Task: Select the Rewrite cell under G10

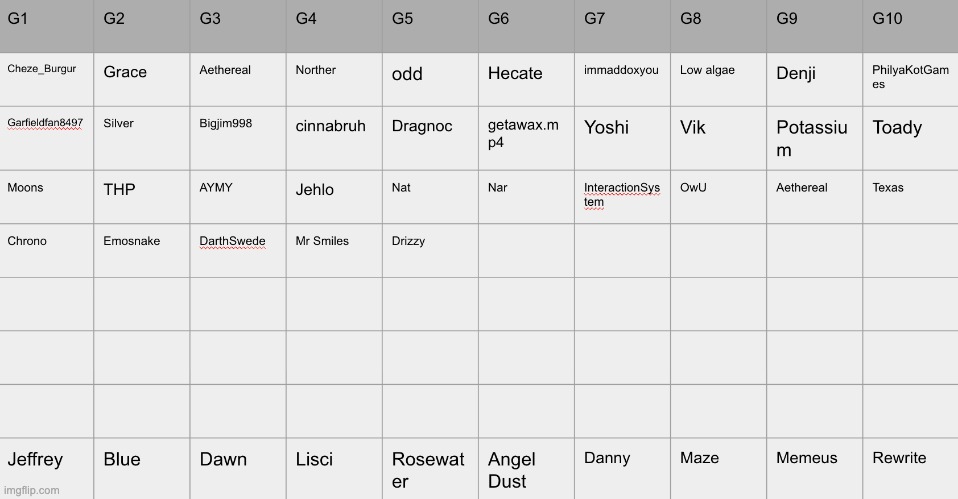Action: pos(910,468)
